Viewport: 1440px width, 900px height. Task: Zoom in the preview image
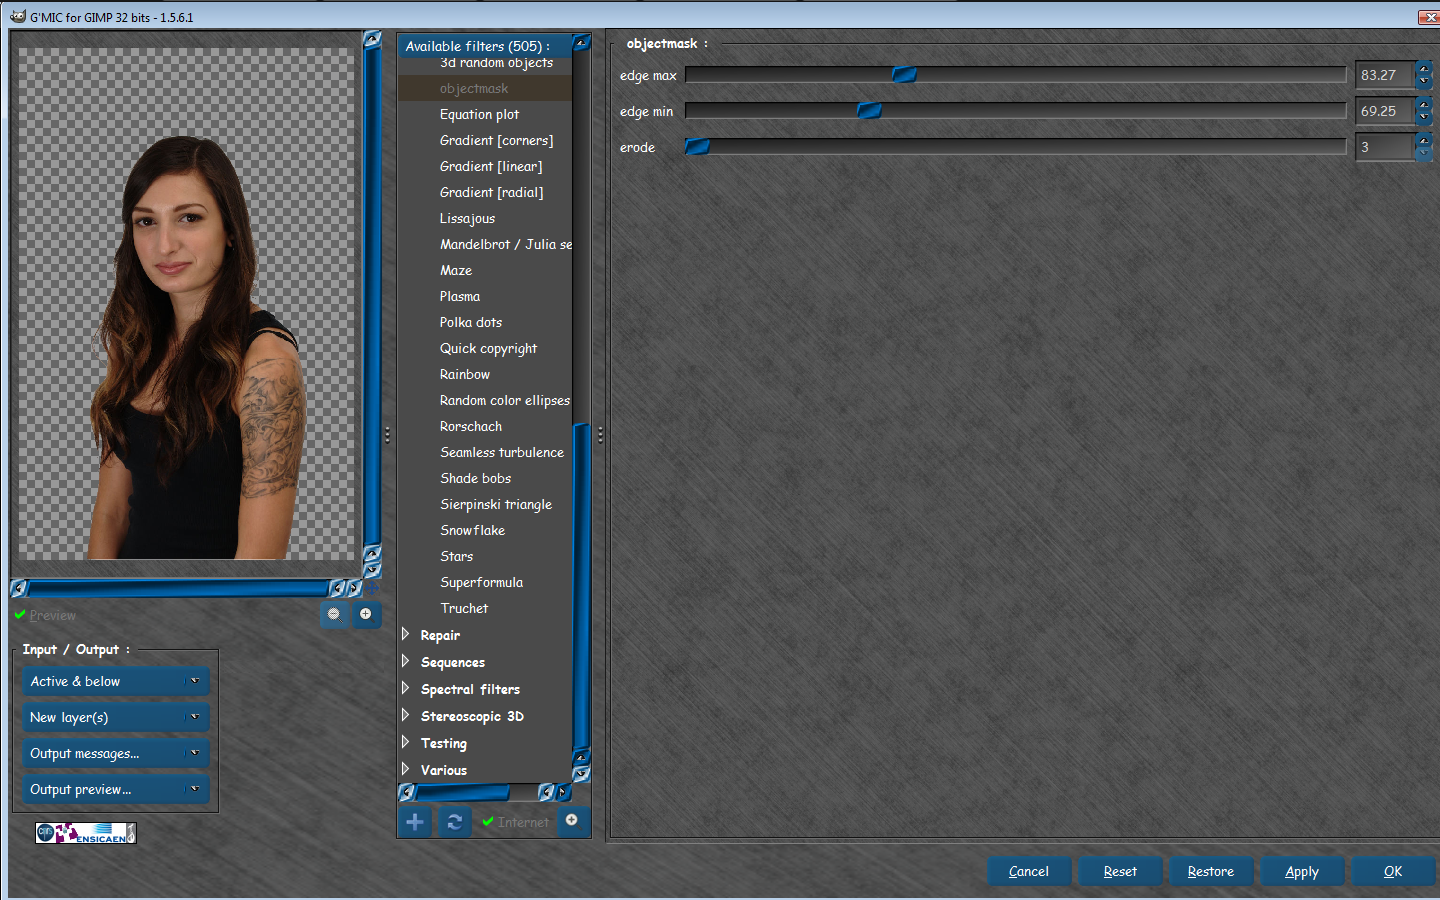pyautogui.click(x=366, y=614)
